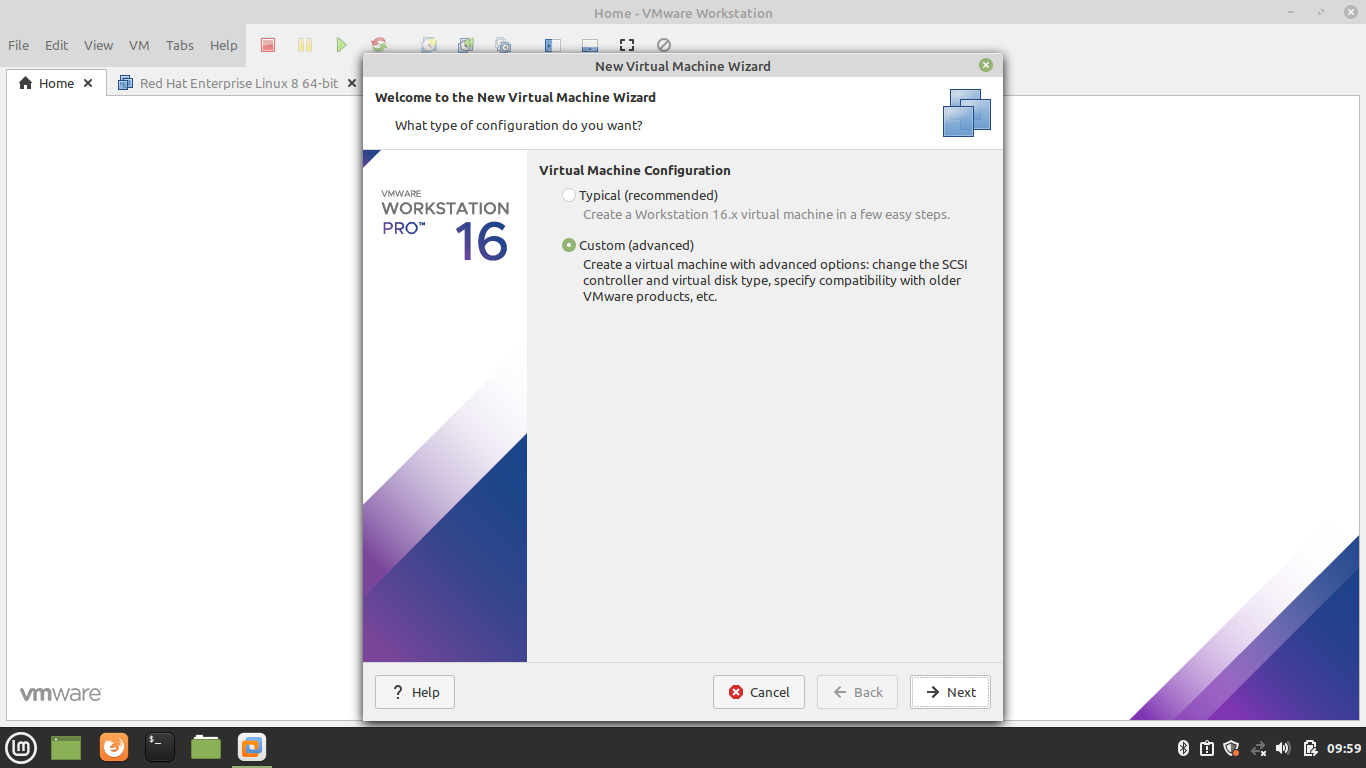Screen dimensions: 1366x768
Task: Select the Typical (recommended) radio button
Action: point(569,195)
